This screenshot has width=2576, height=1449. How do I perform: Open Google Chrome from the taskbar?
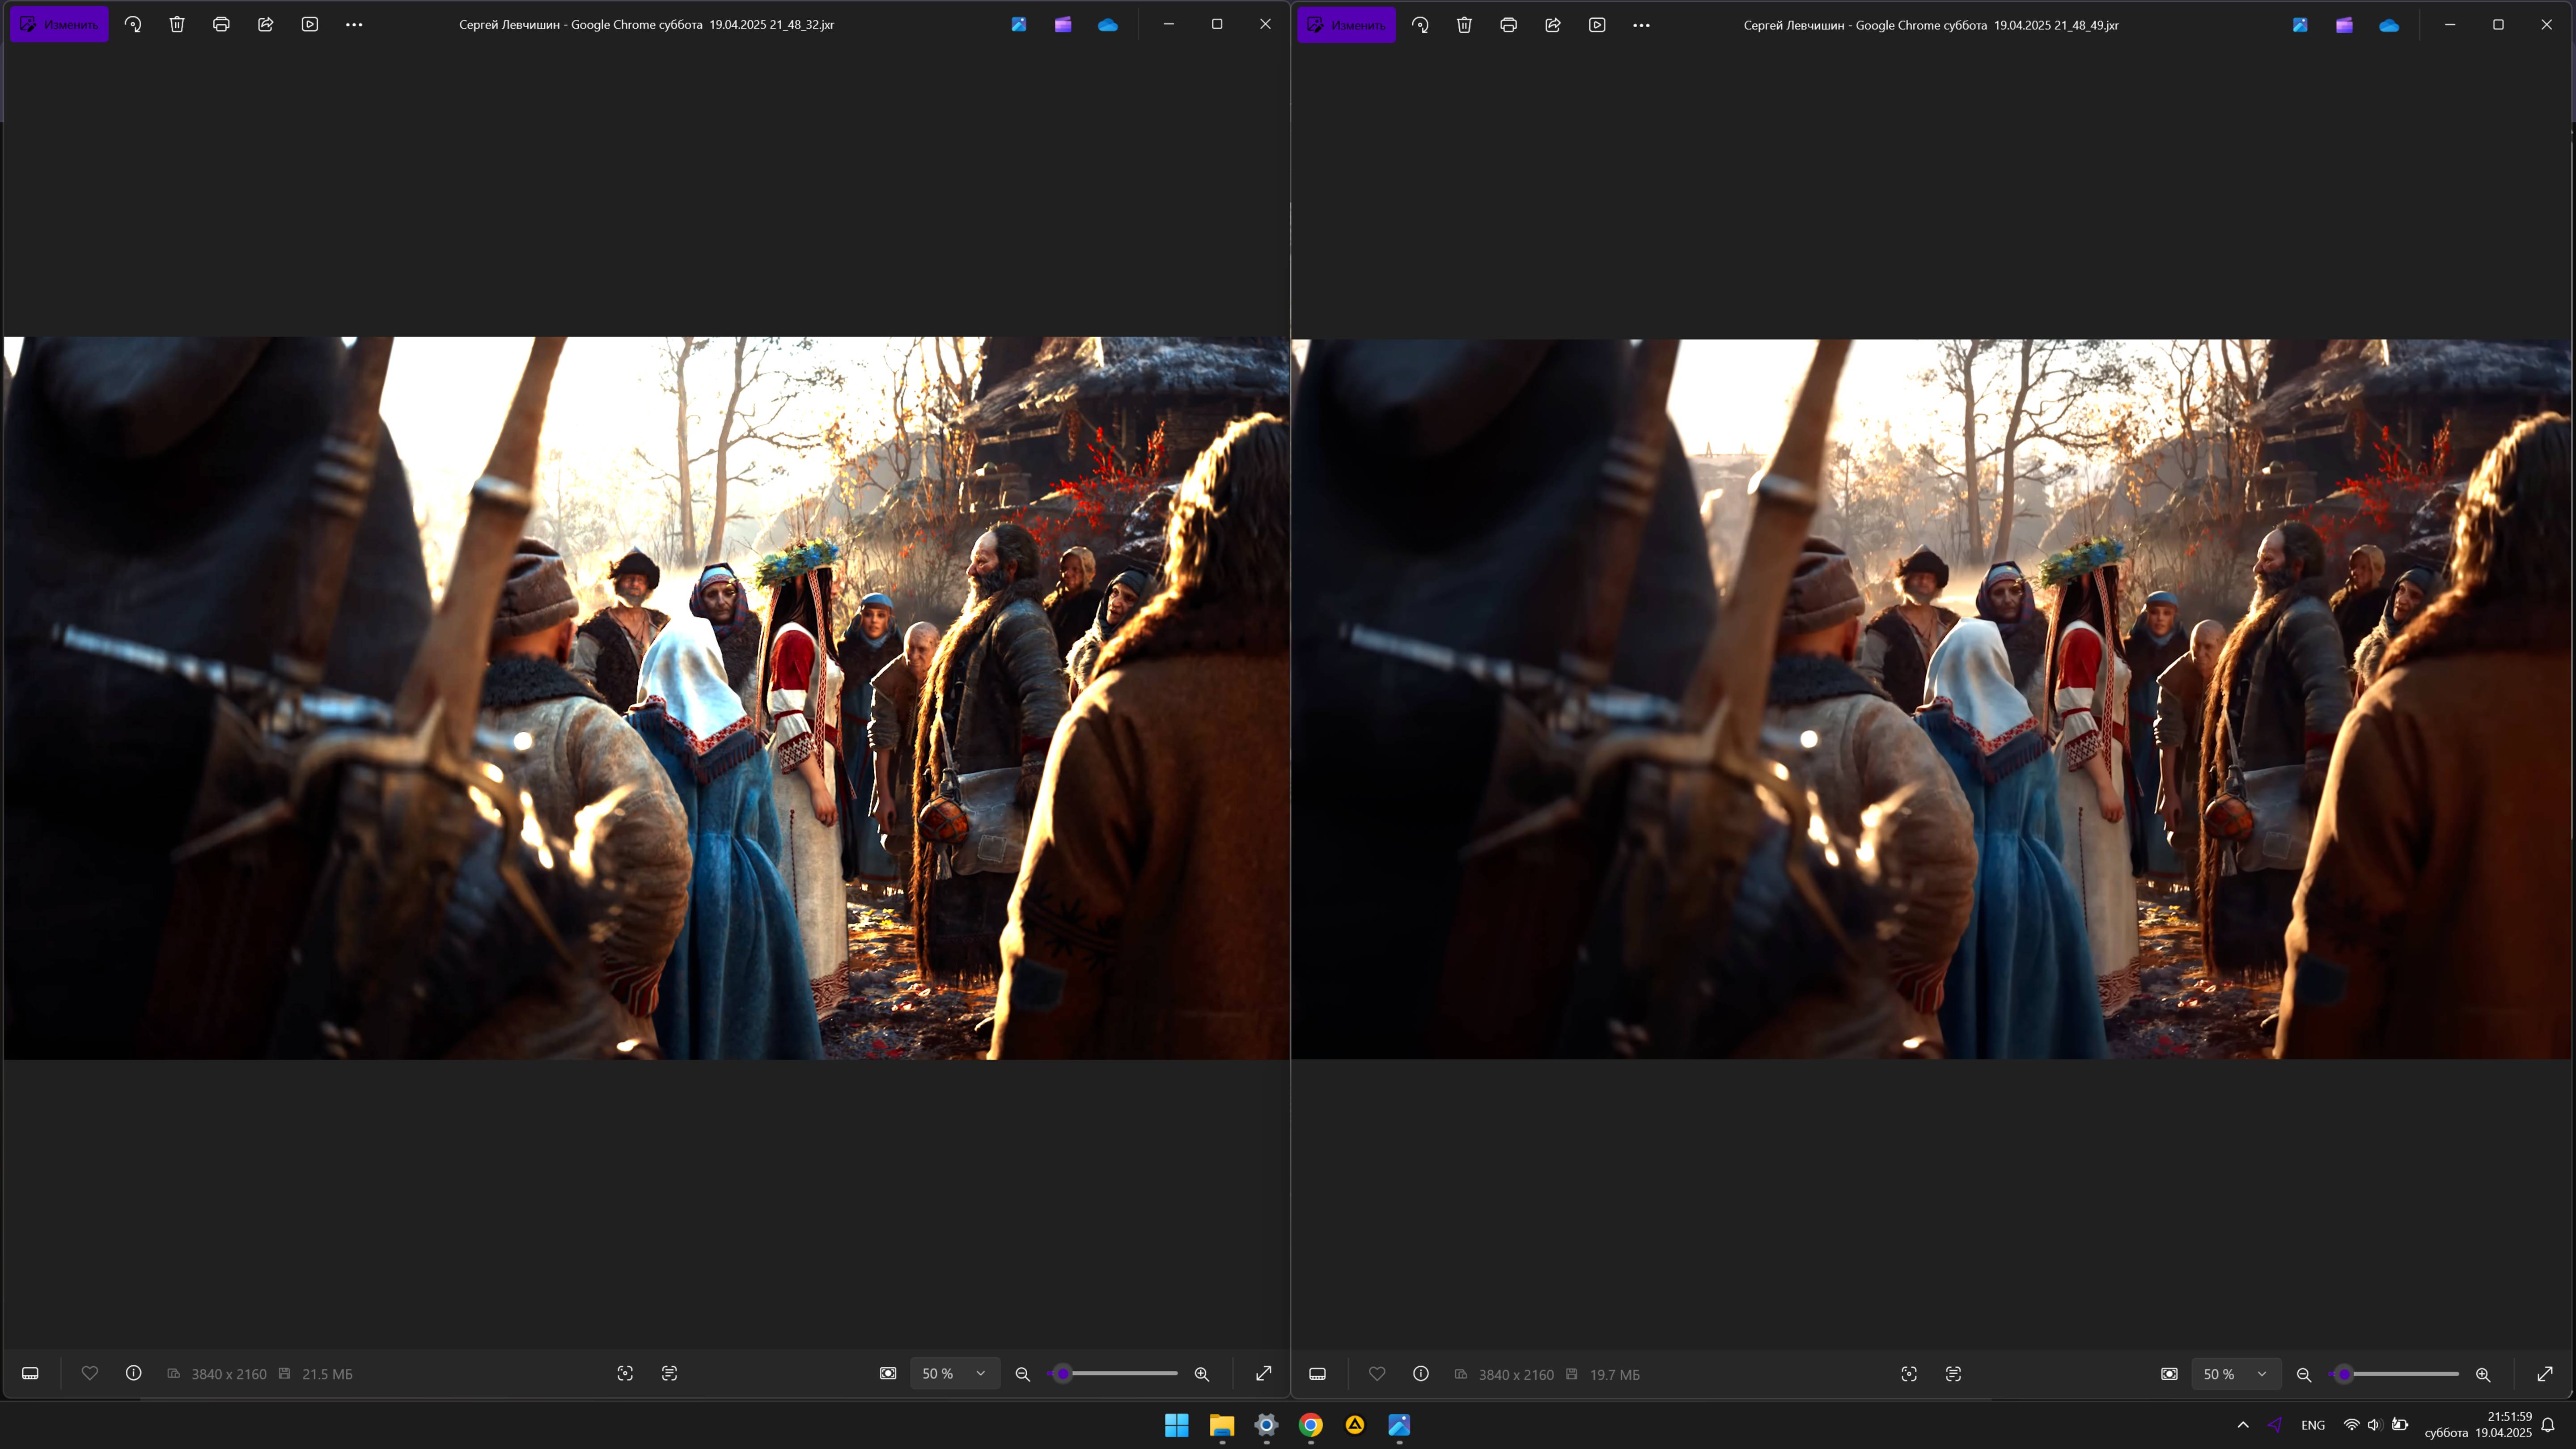tap(1310, 1425)
